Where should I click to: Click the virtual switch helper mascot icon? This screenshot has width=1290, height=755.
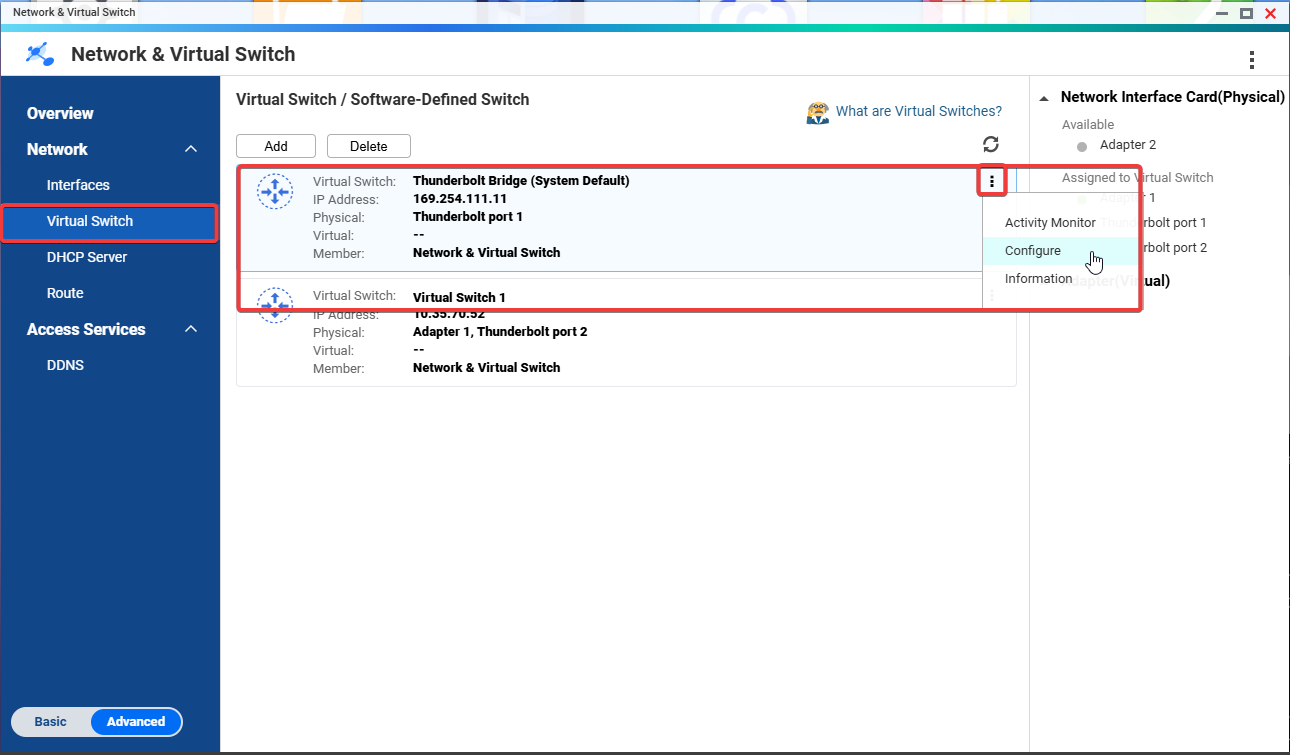[x=818, y=112]
